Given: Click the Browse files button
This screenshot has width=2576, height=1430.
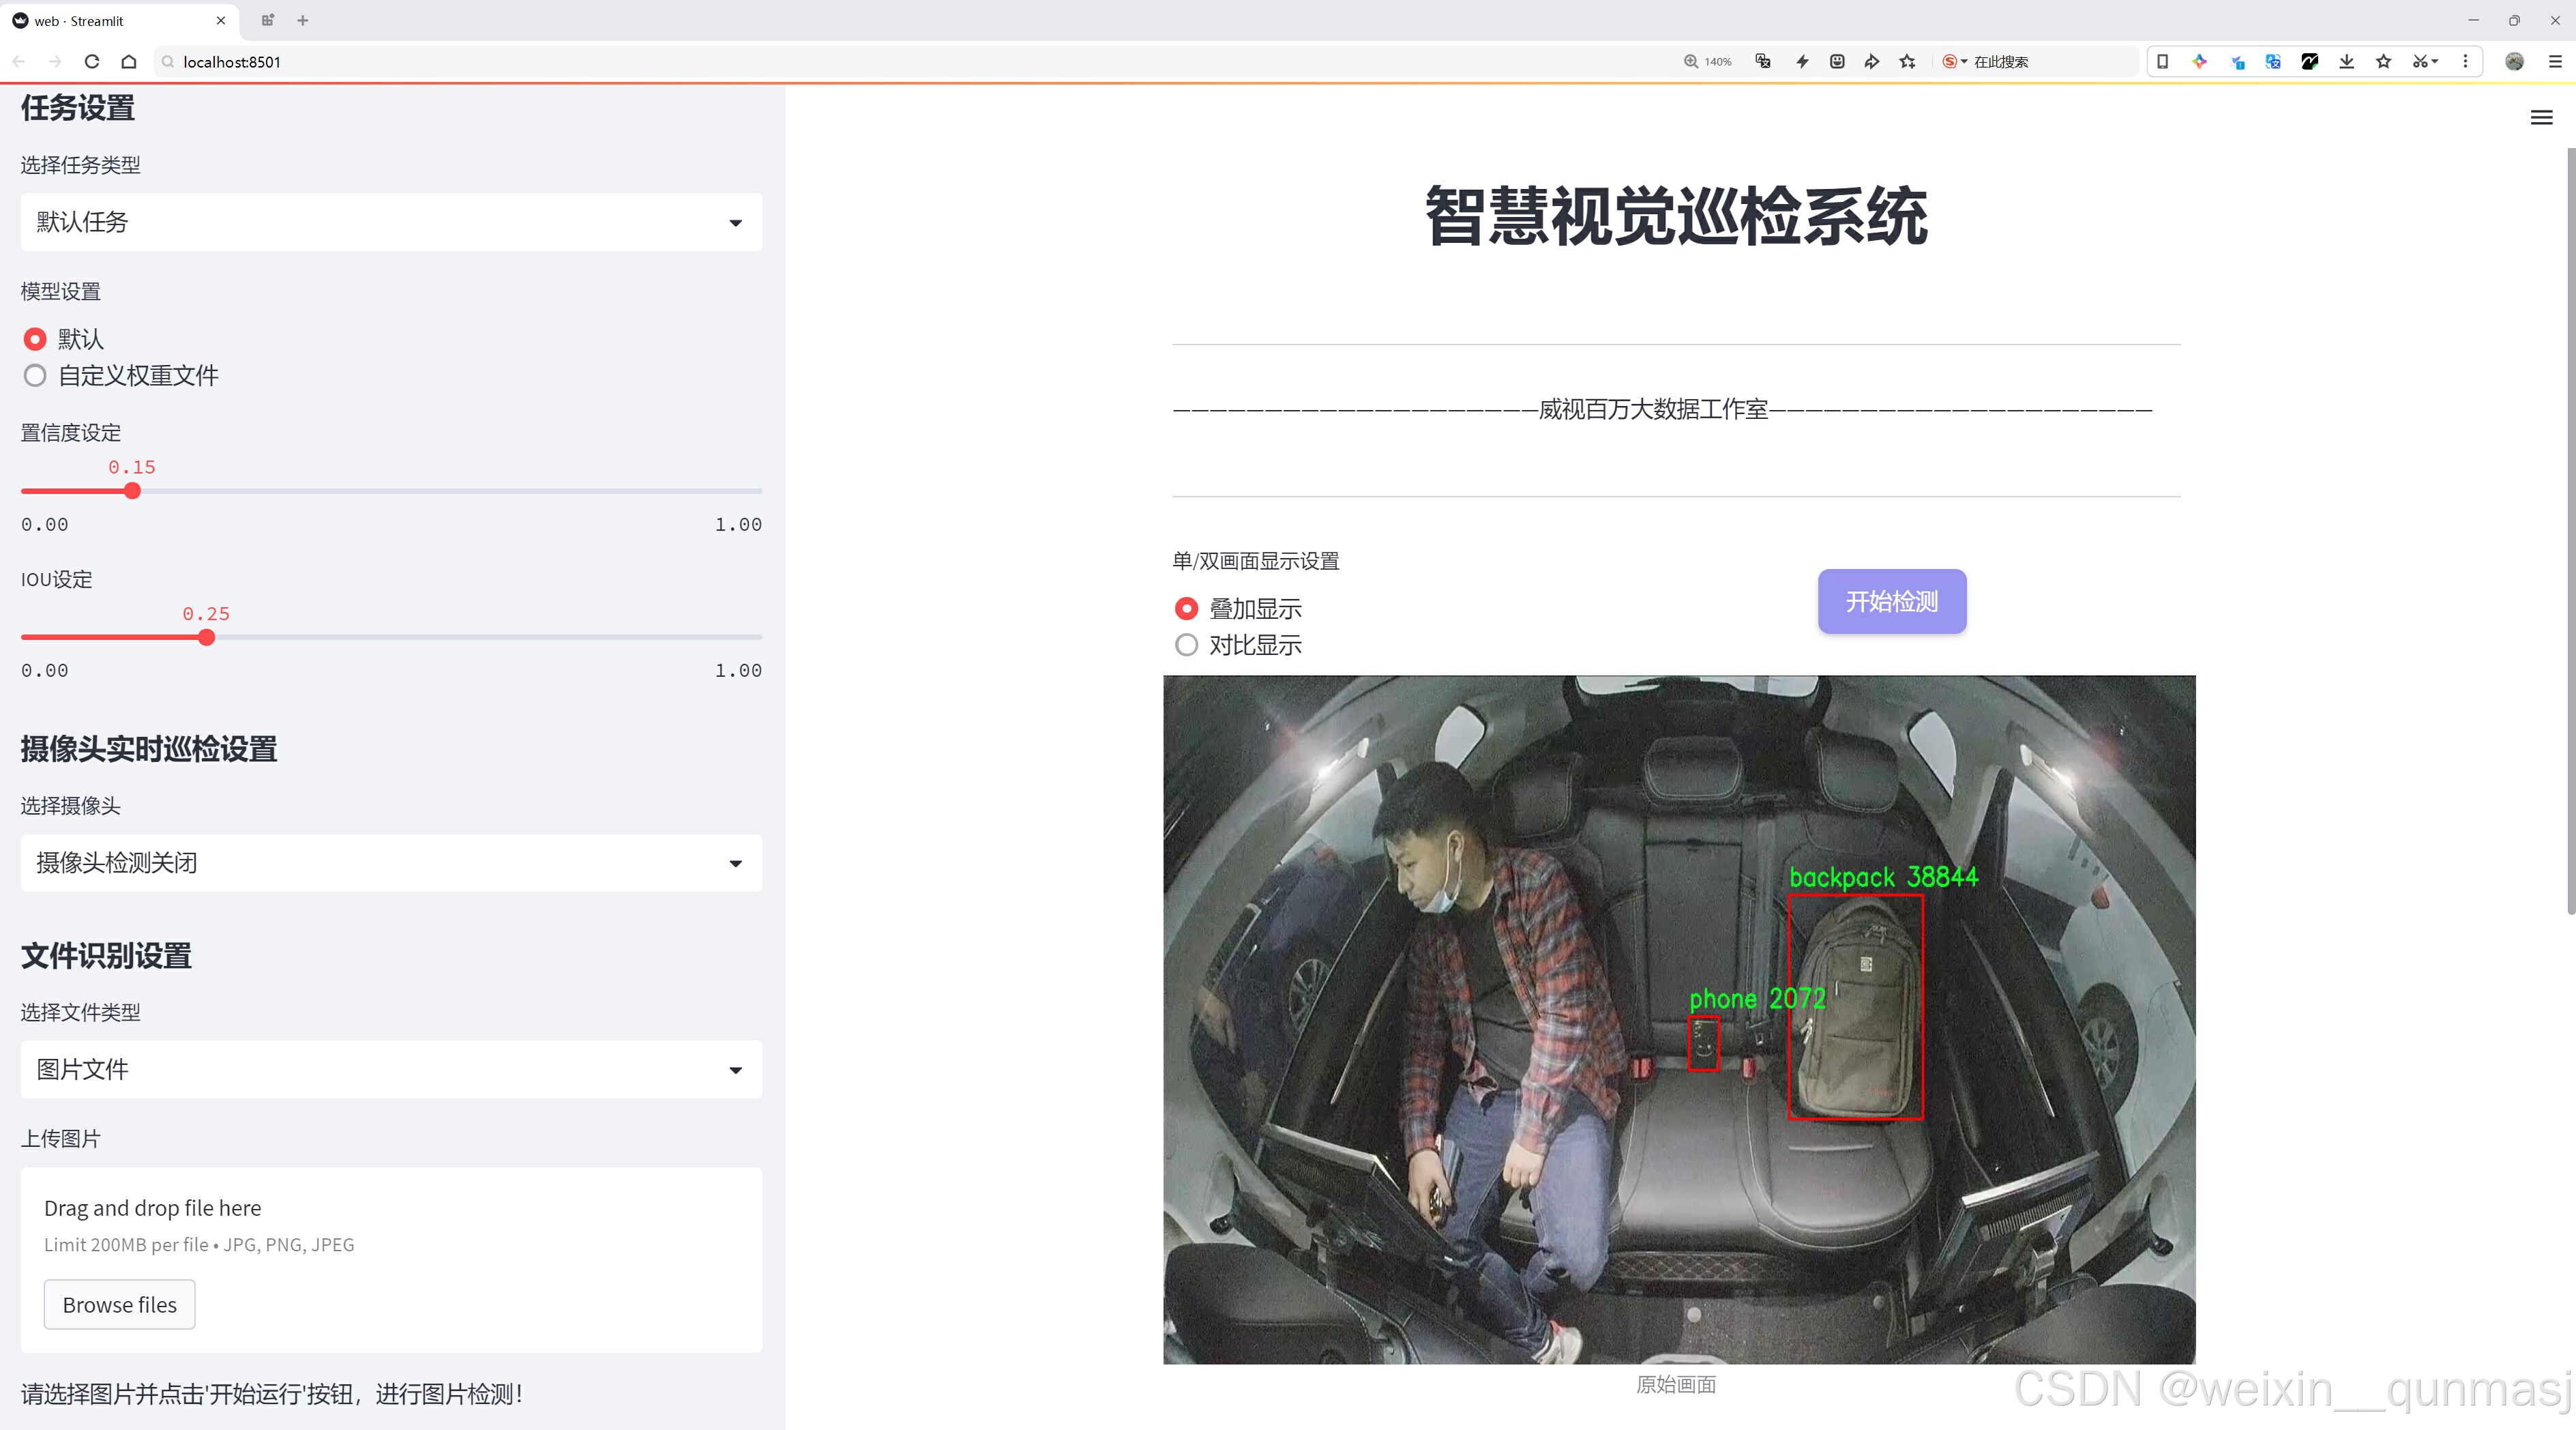Looking at the screenshot, I should pos(119,1305).
